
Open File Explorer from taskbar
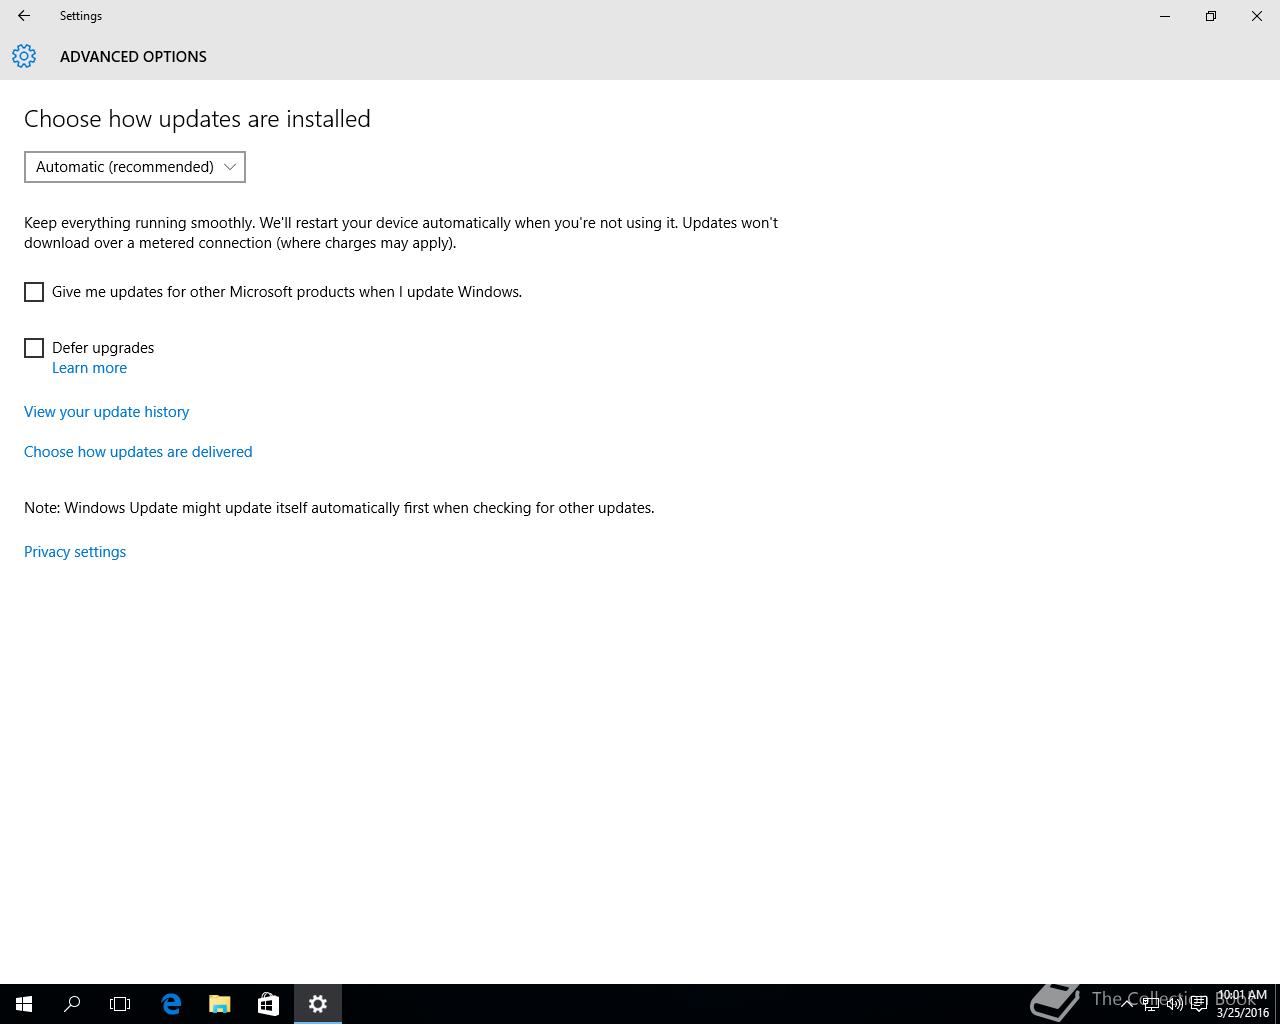(x=219, y=1004)
